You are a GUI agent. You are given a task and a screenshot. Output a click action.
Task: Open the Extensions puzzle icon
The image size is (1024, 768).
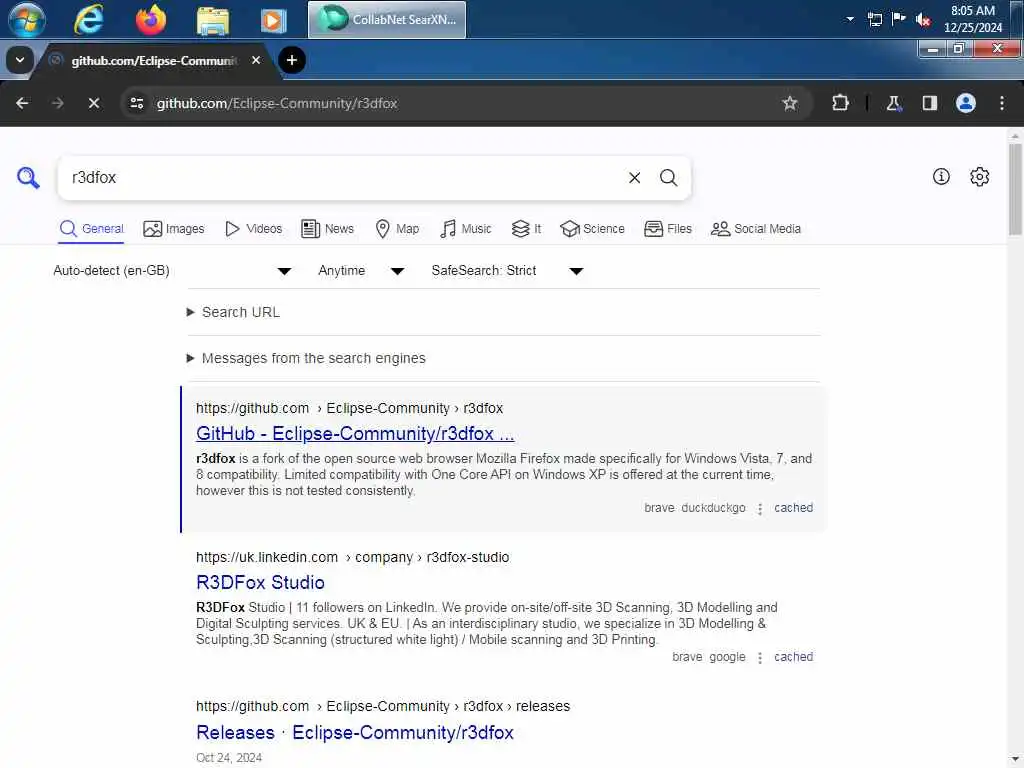click(840, 103)
